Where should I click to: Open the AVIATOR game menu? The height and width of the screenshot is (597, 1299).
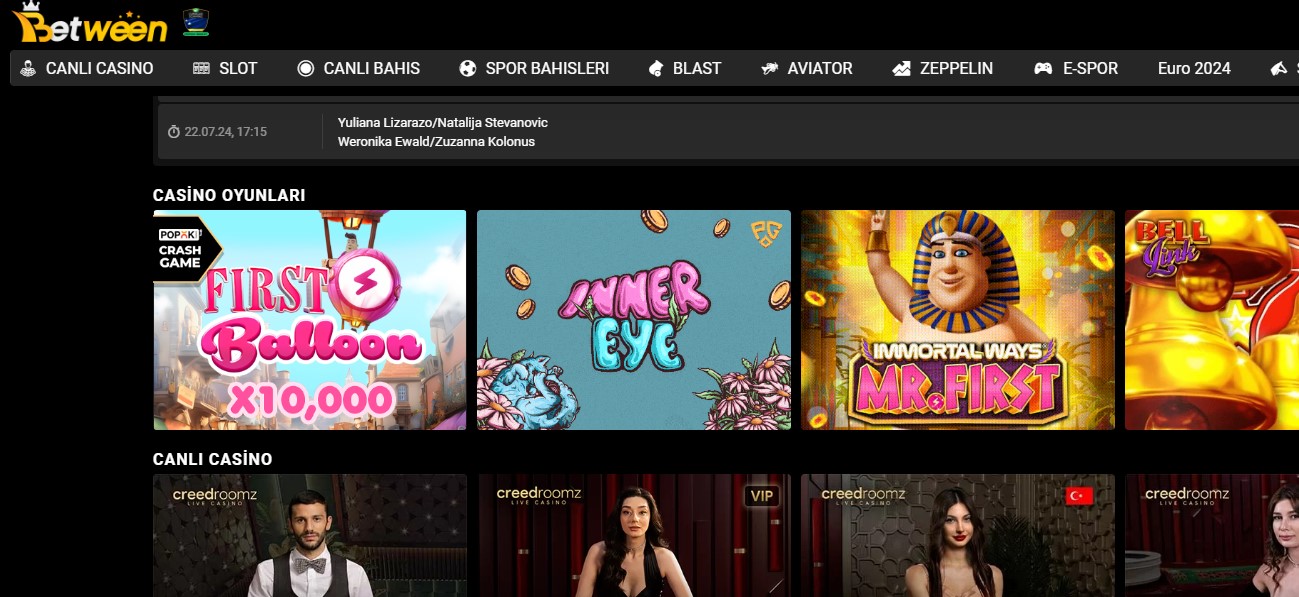[807, 69]
